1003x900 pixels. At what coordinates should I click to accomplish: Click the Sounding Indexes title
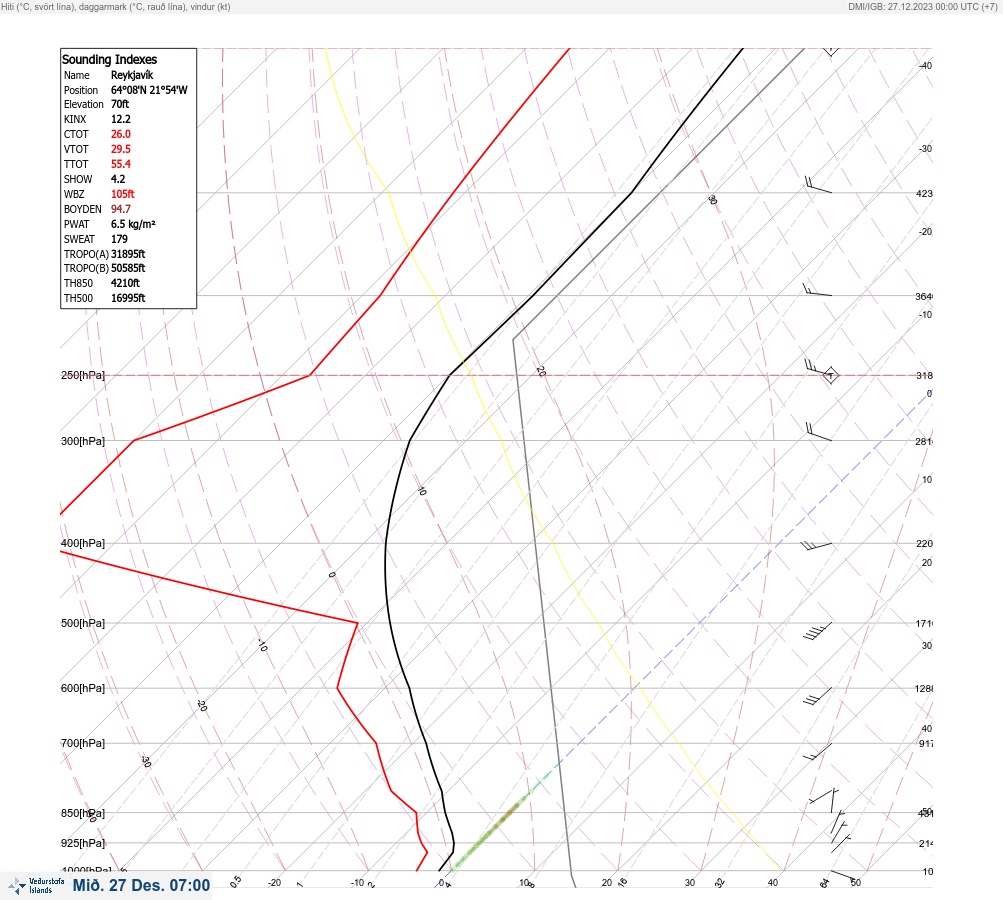coord(109,59)
